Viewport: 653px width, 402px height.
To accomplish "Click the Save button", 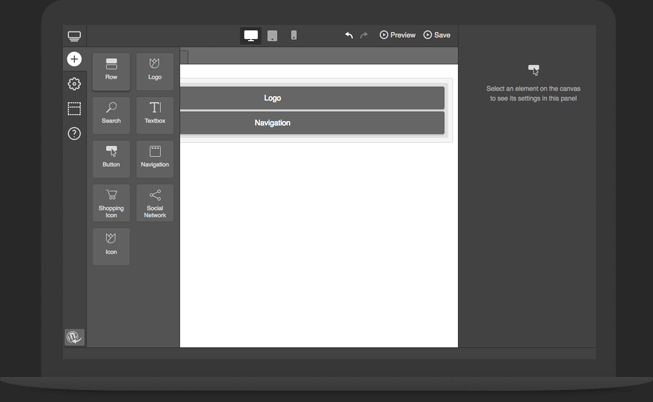I will (x=437, y=35).
